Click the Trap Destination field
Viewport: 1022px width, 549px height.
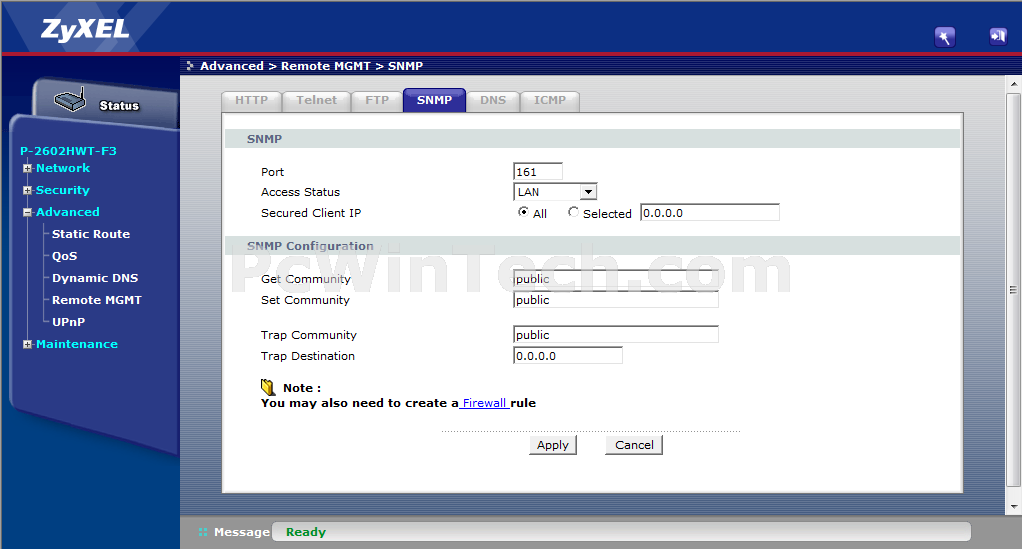coord(568,356)
